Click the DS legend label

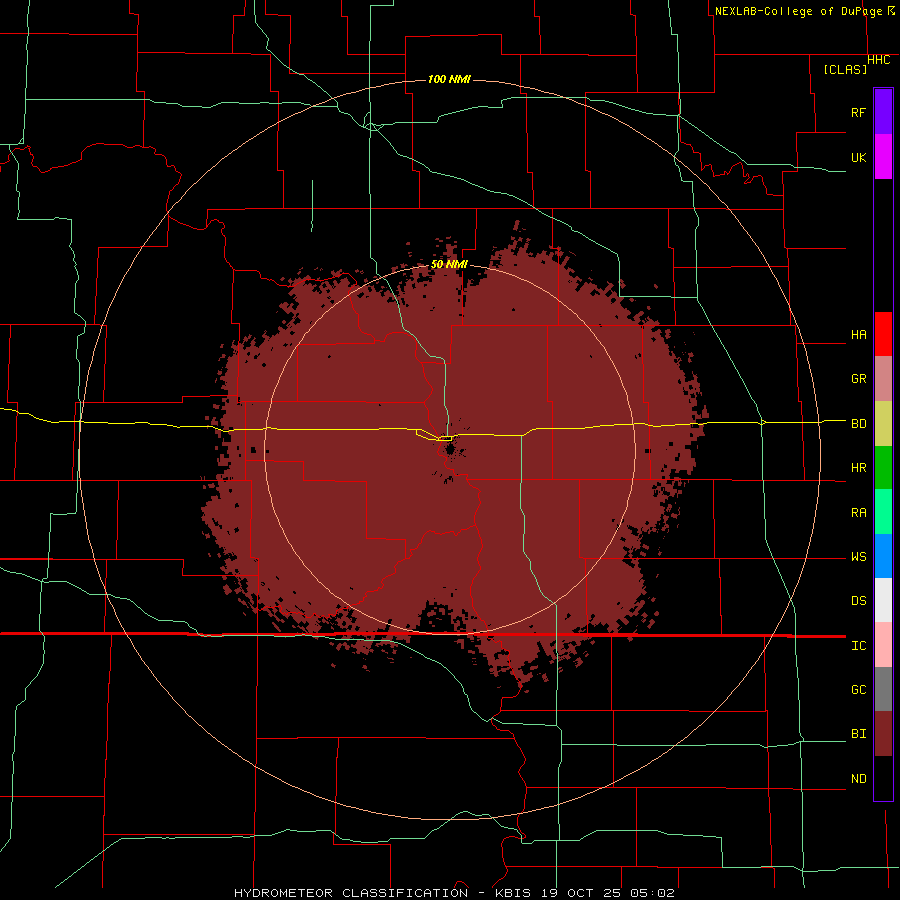[x=858, y=601]
